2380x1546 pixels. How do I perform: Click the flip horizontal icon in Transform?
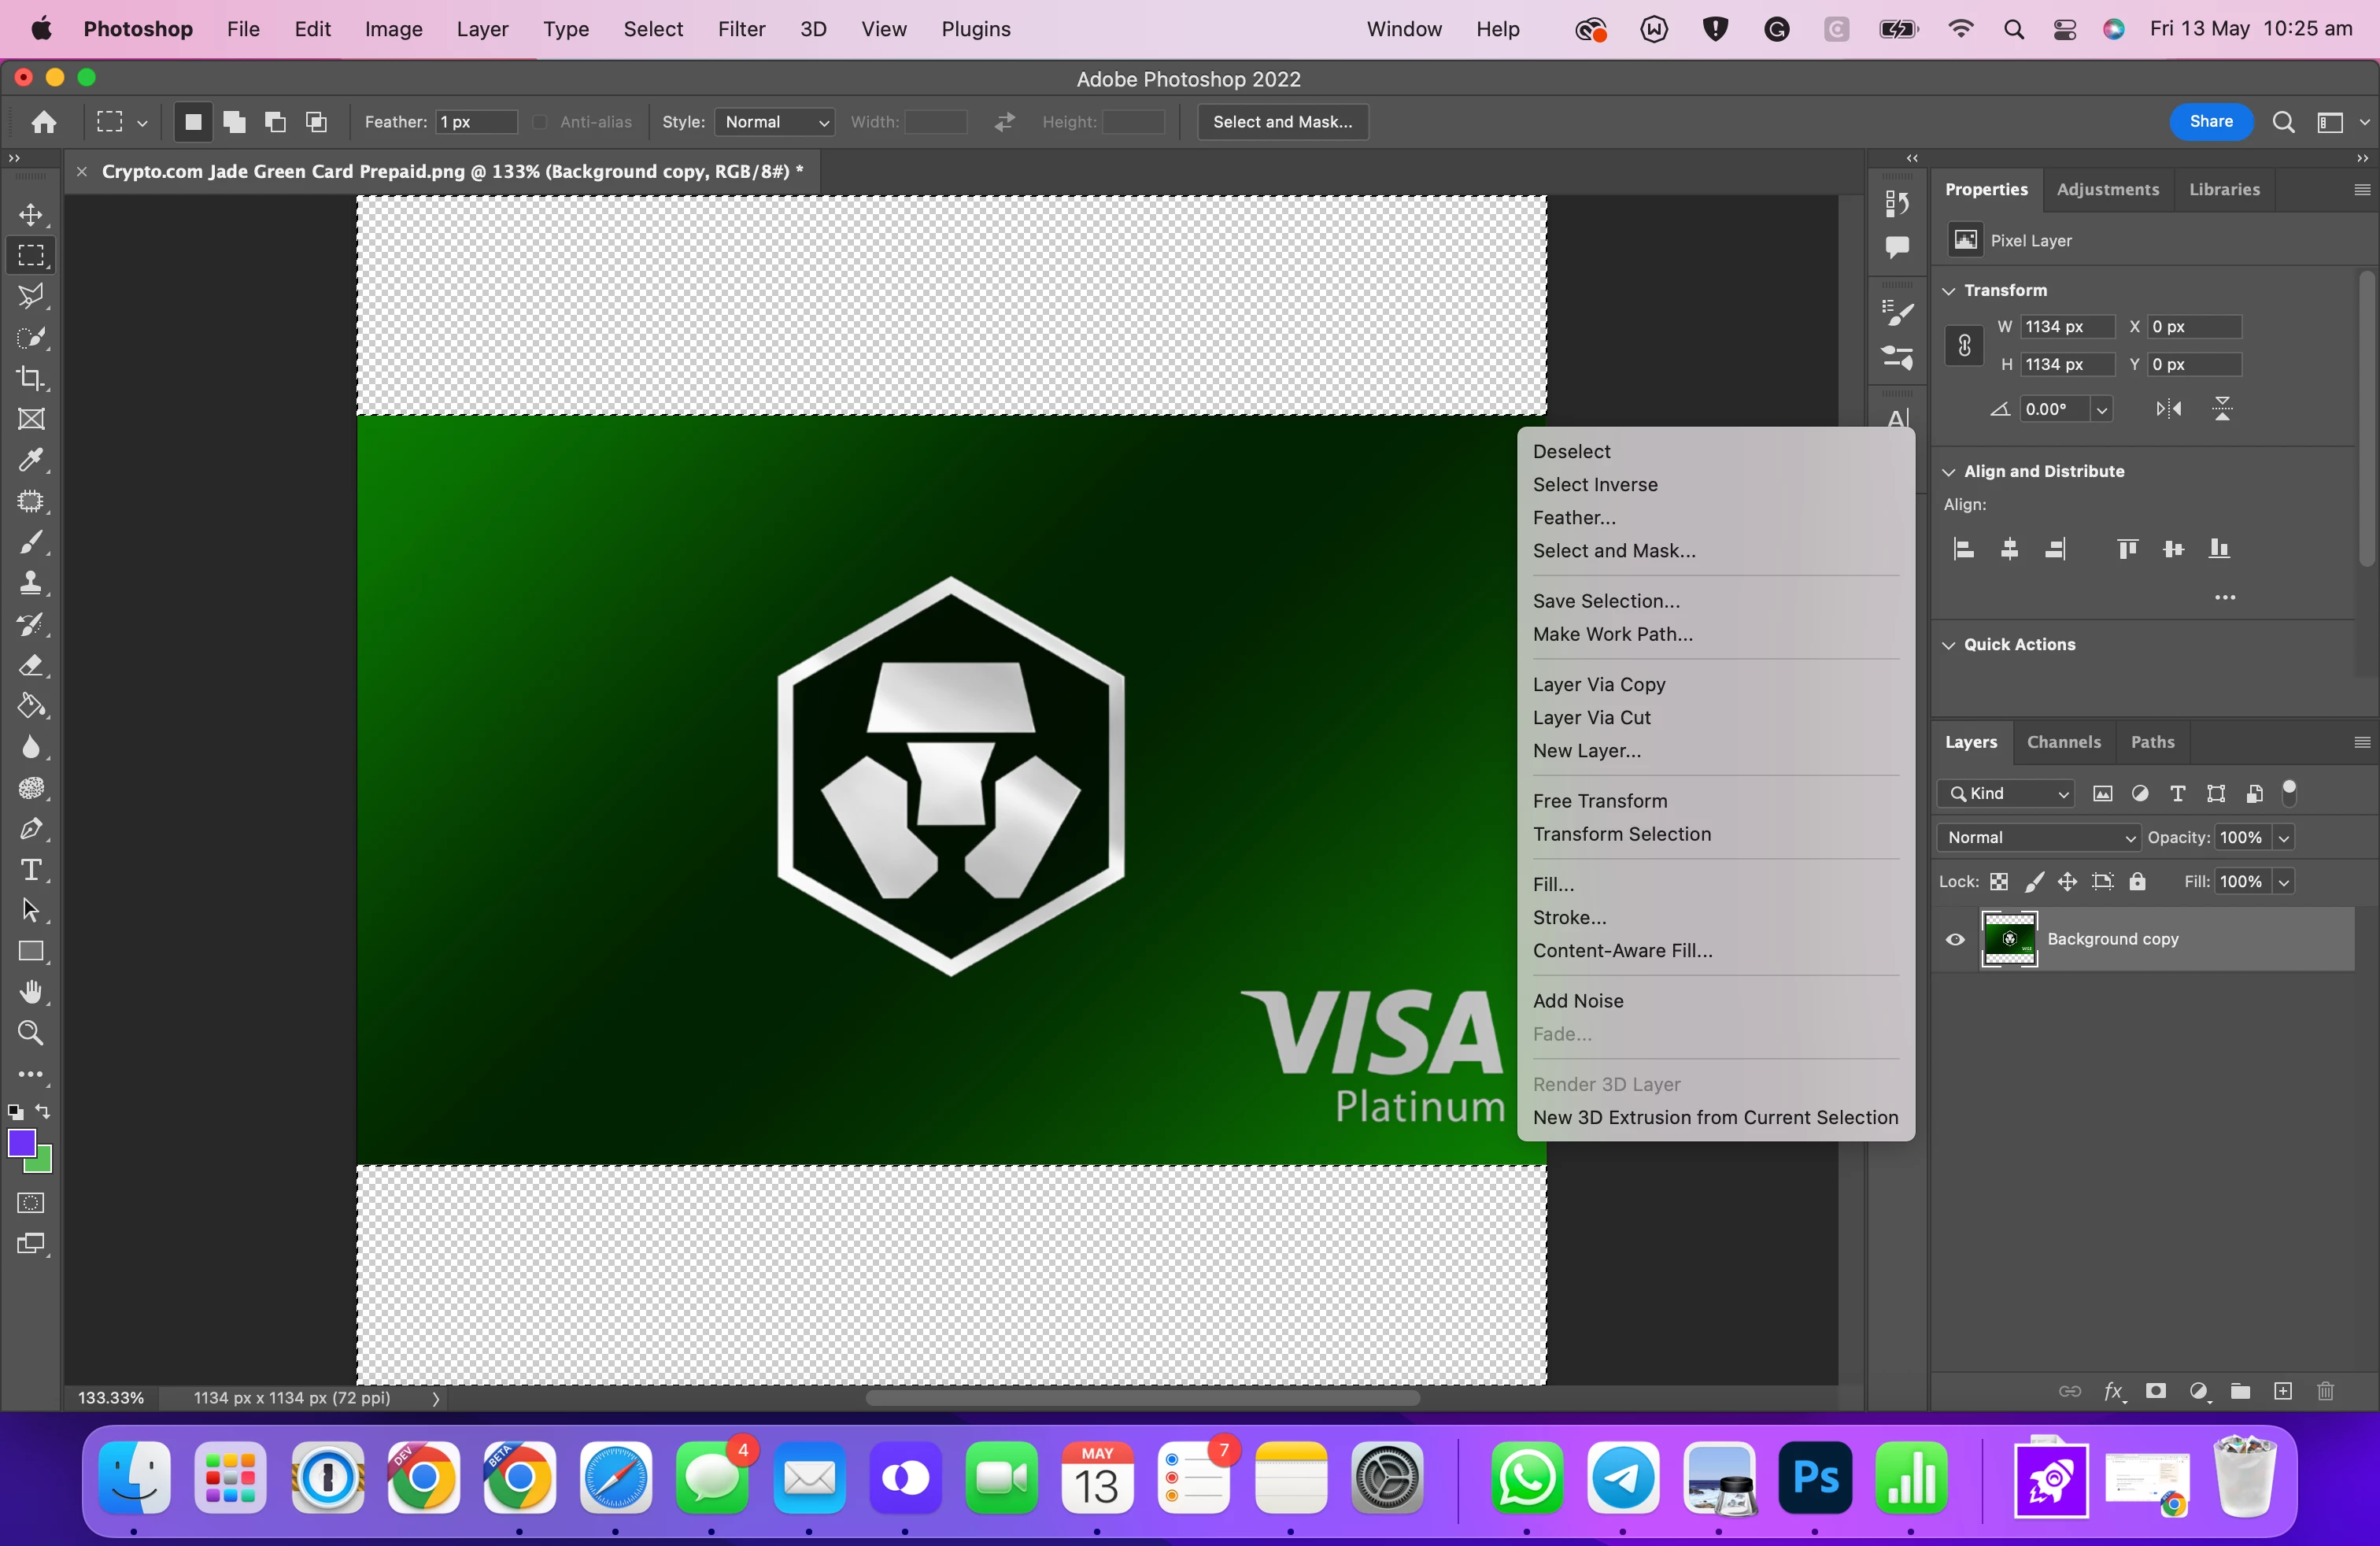(2168, 409)
